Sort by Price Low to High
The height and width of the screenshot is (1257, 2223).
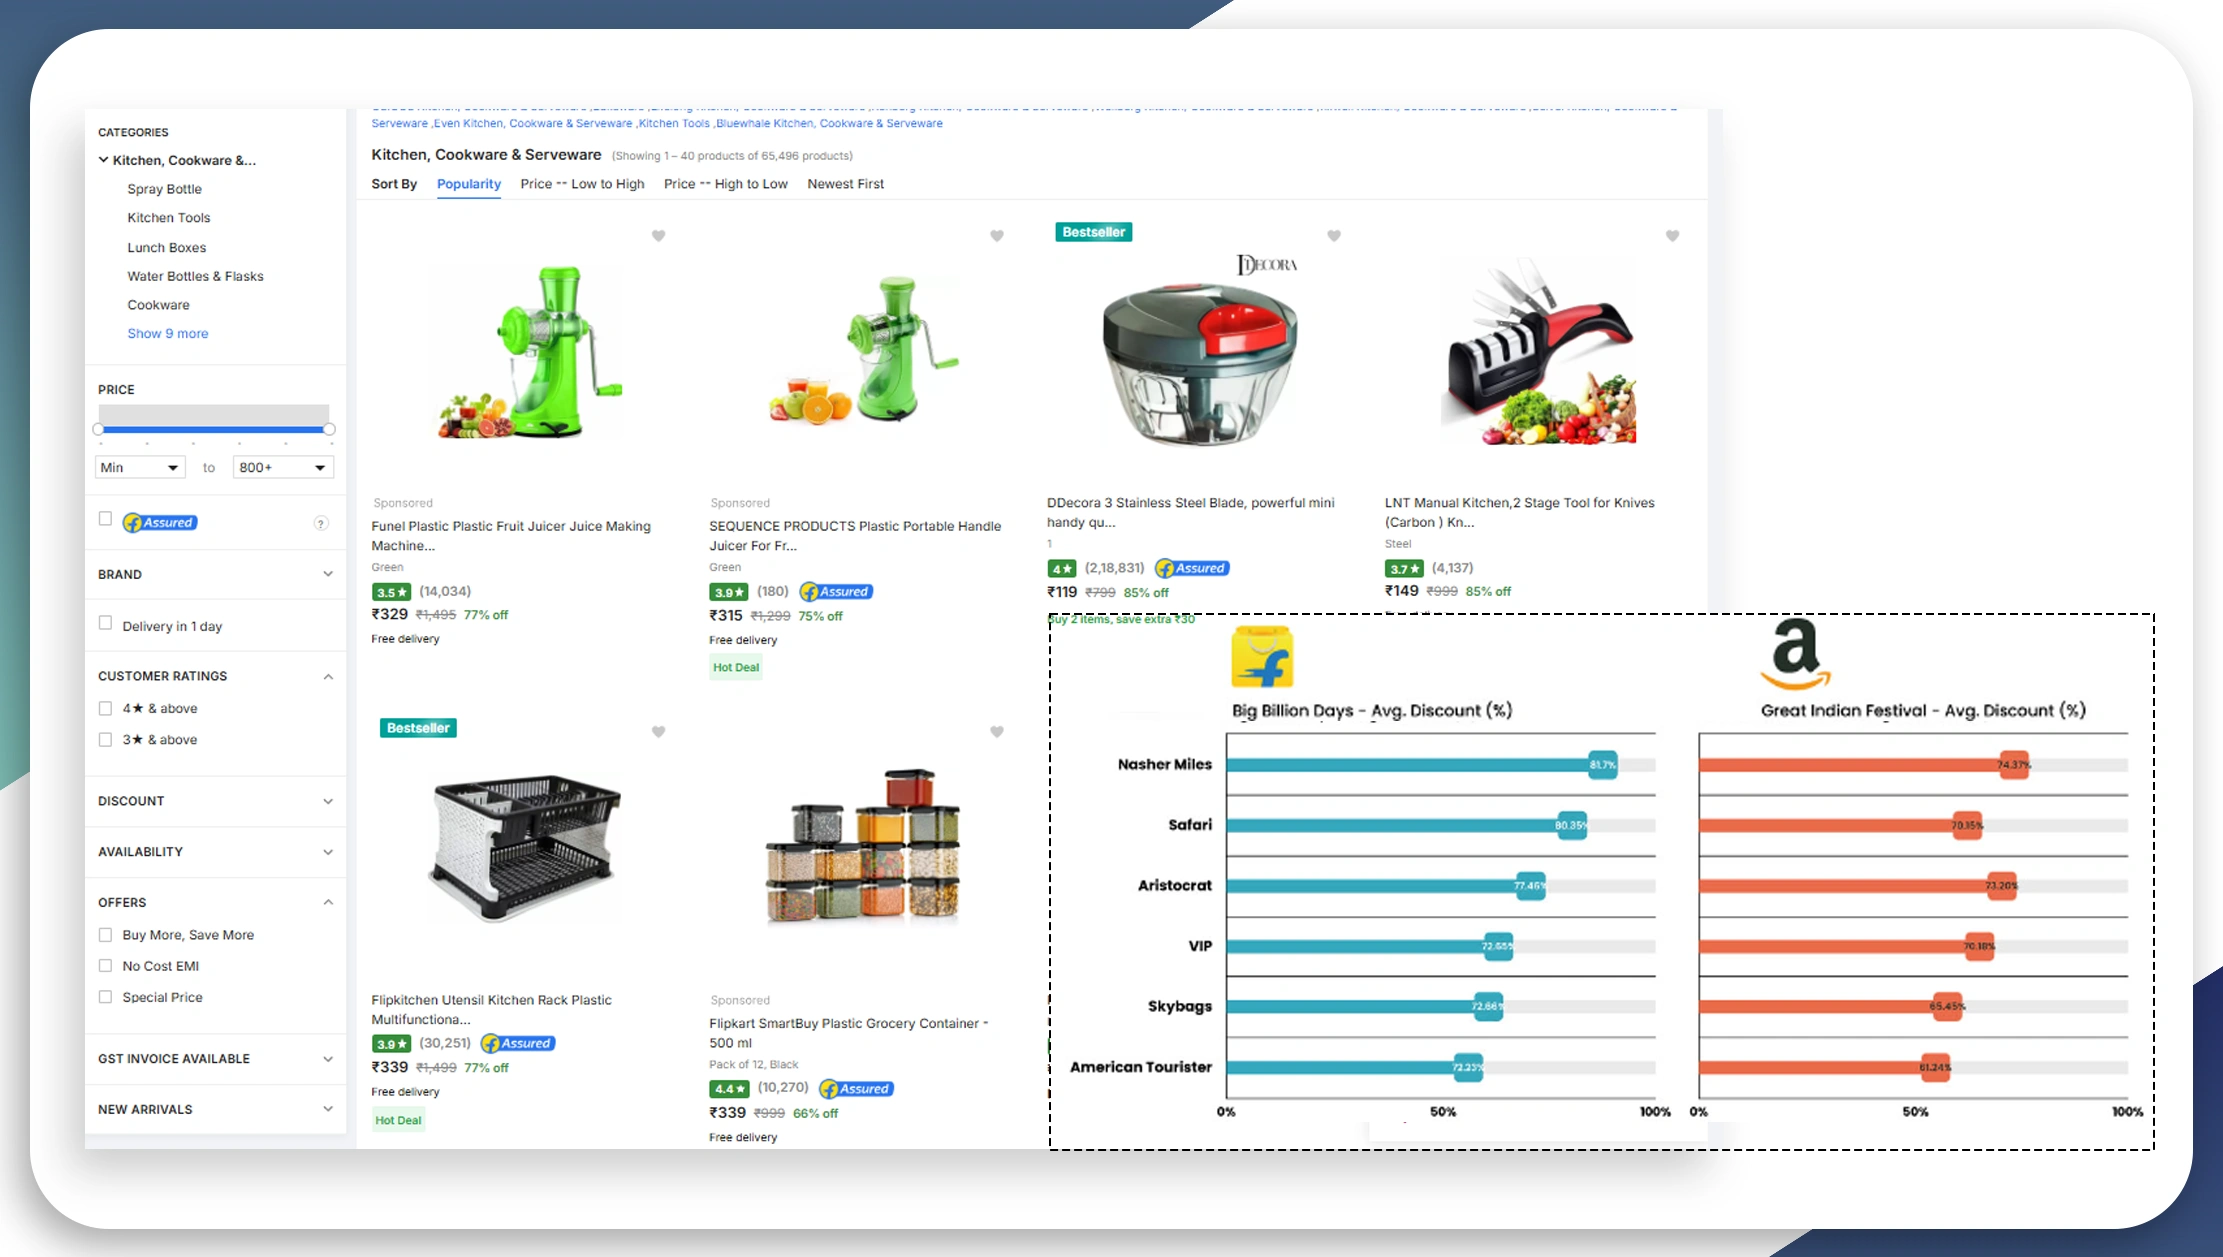coord(582,184)
